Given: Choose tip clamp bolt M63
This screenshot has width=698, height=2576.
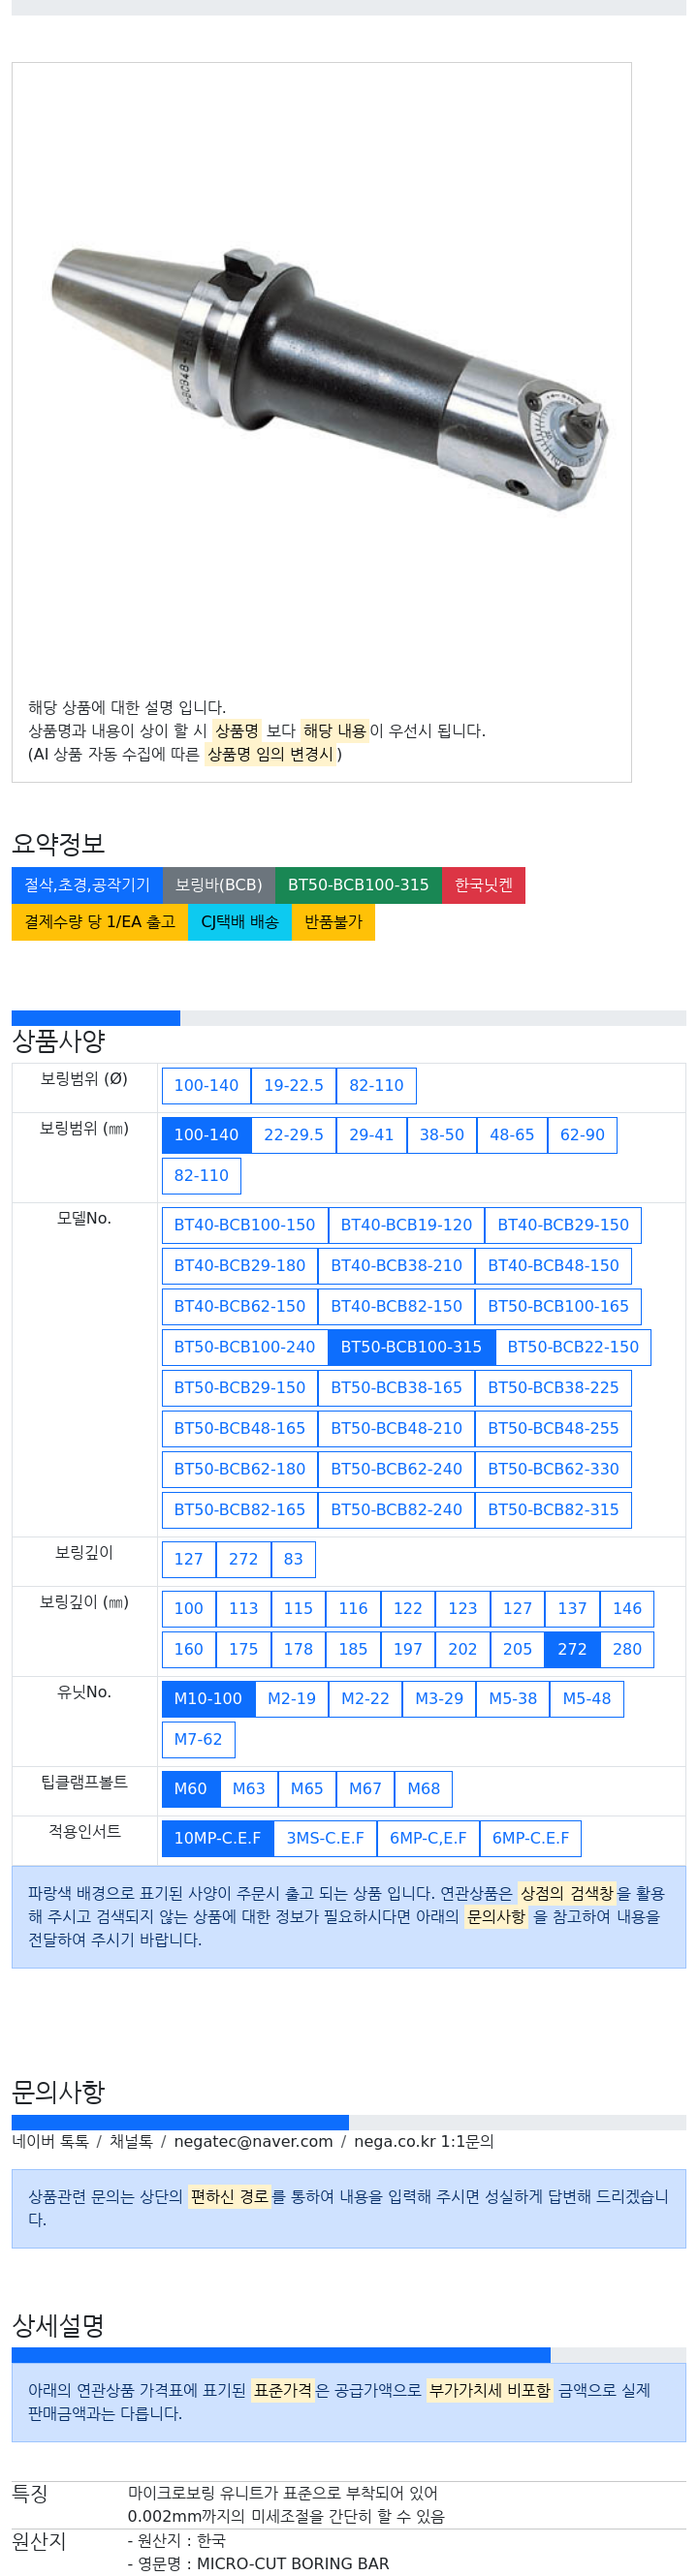Looking at the screenshot, I should (249, 1788).
